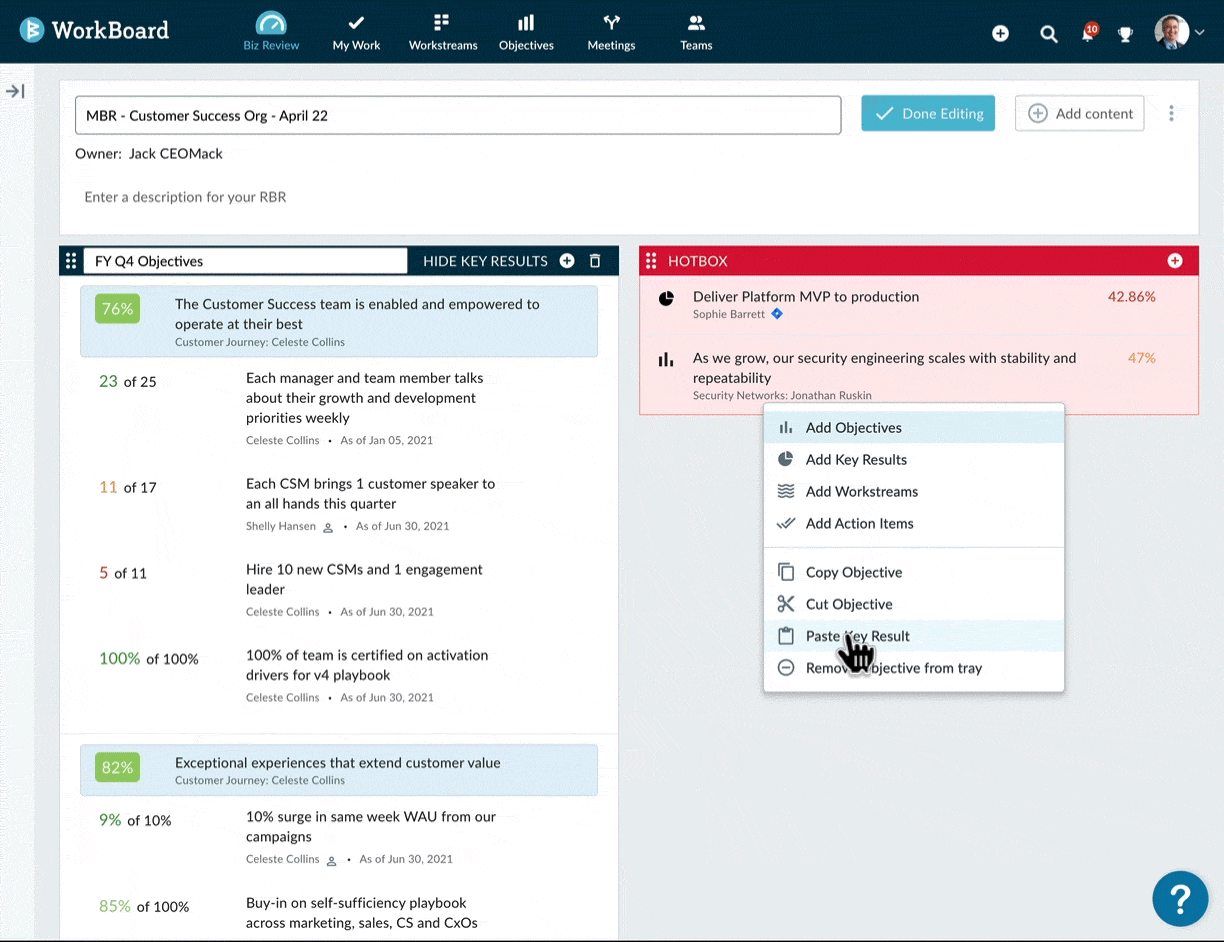Click the plus icon in HOTBOX header
Screen dimensions: 1224x942
(x=1175, y=261)
